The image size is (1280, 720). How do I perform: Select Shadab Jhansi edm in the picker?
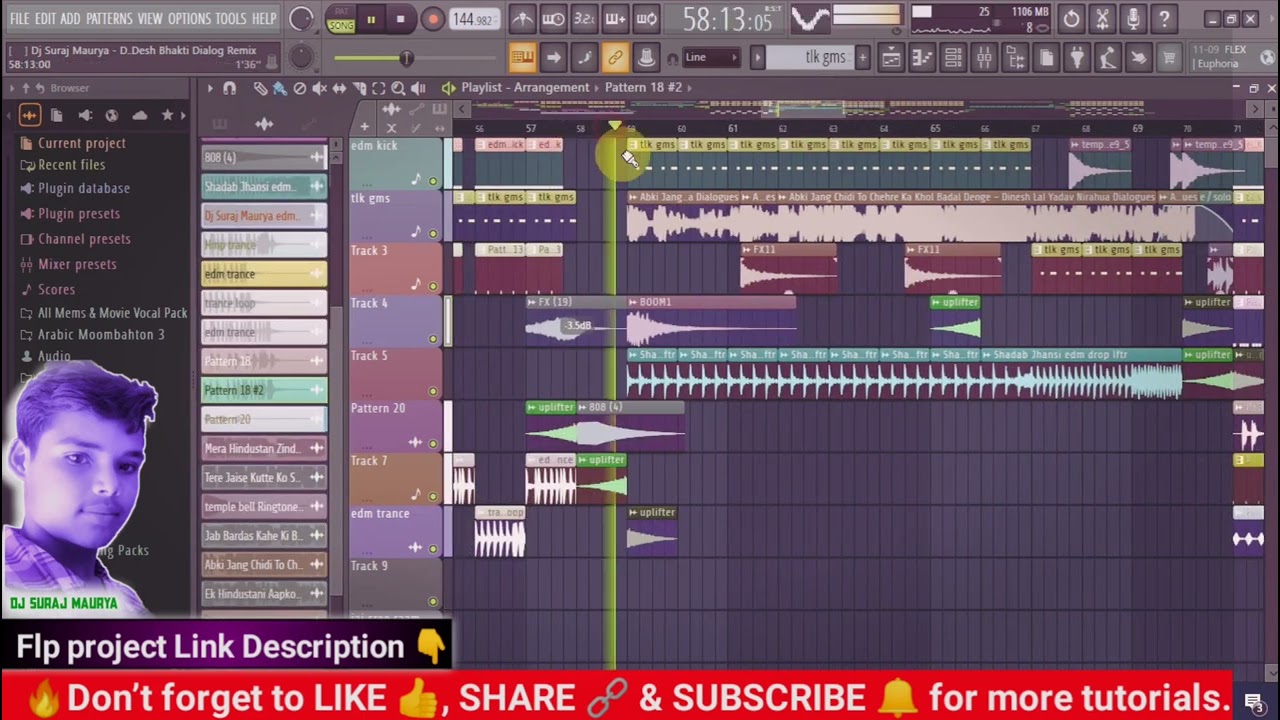tap(264, 187)
